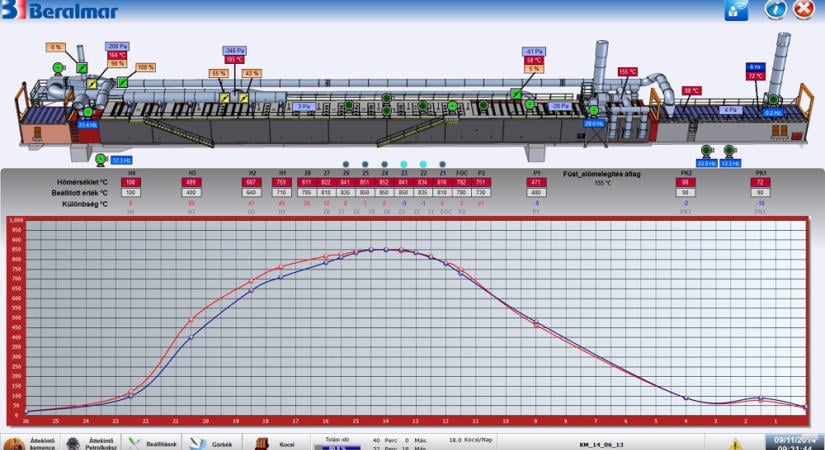825x450 pixels.
Task: Click the PK1 temperature reading 72
Action: coord(761,182)
